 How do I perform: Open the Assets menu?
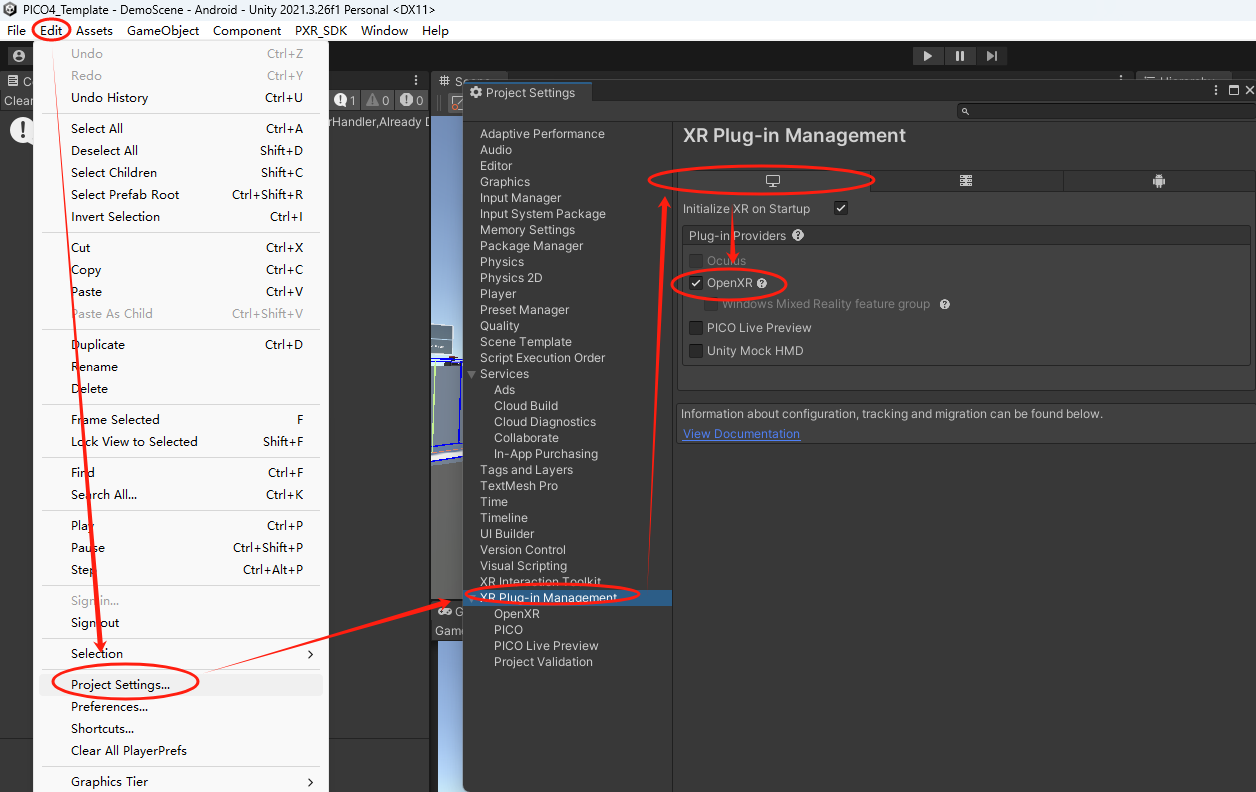(94, 30)
